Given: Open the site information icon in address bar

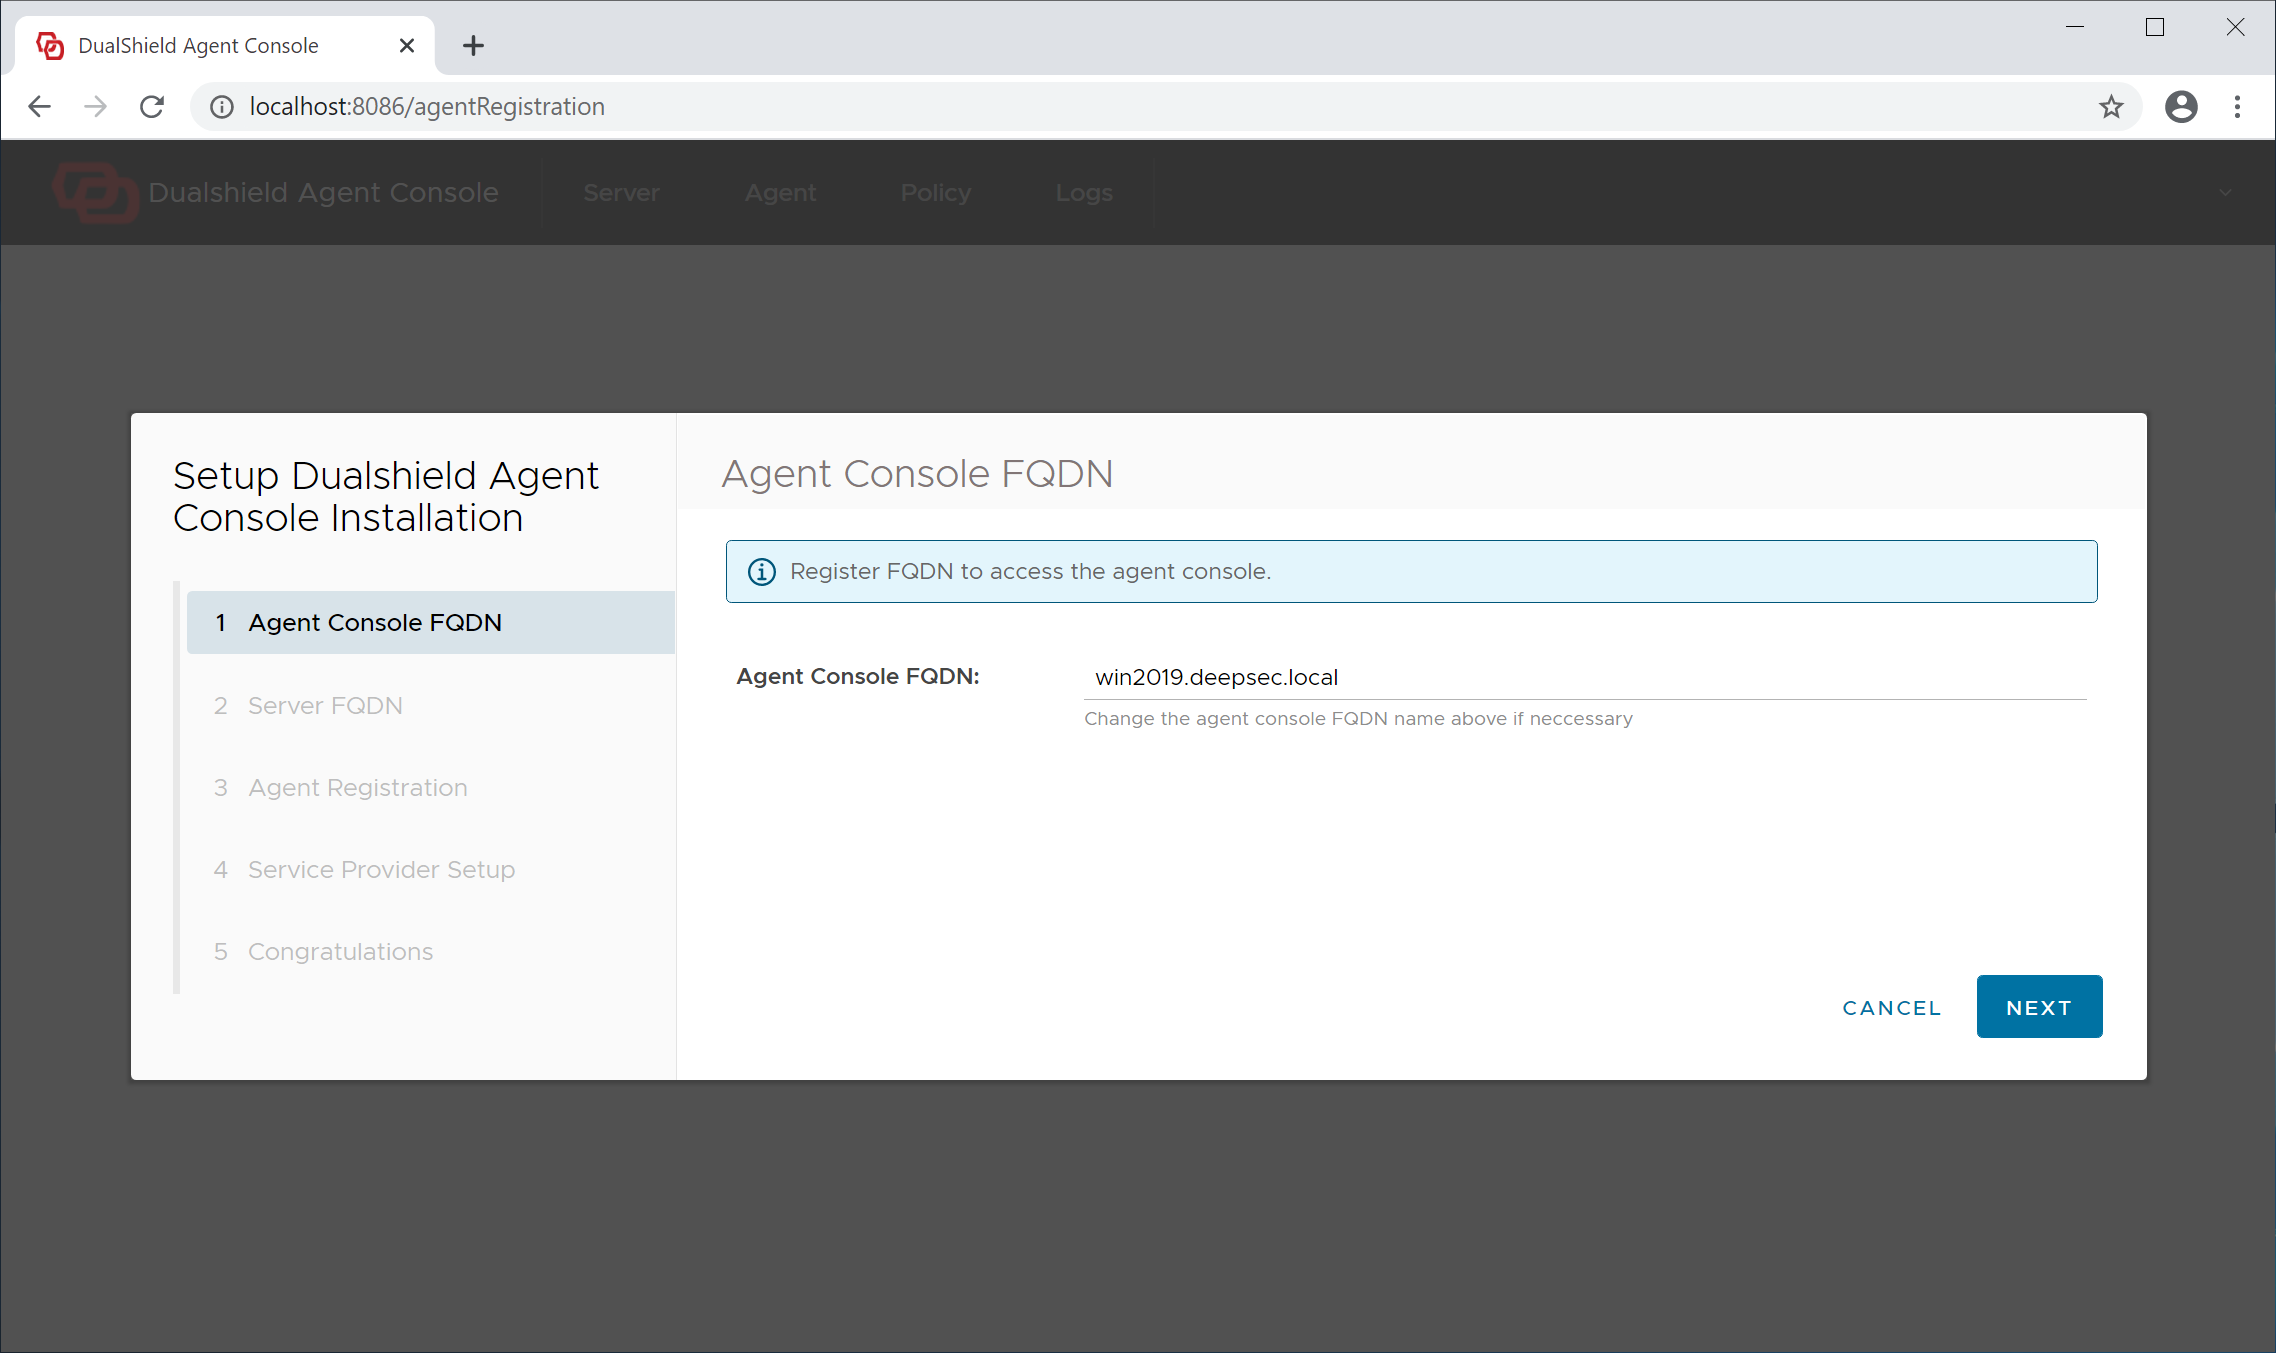Looking at the screenshot, I should [x=221, y=107].
